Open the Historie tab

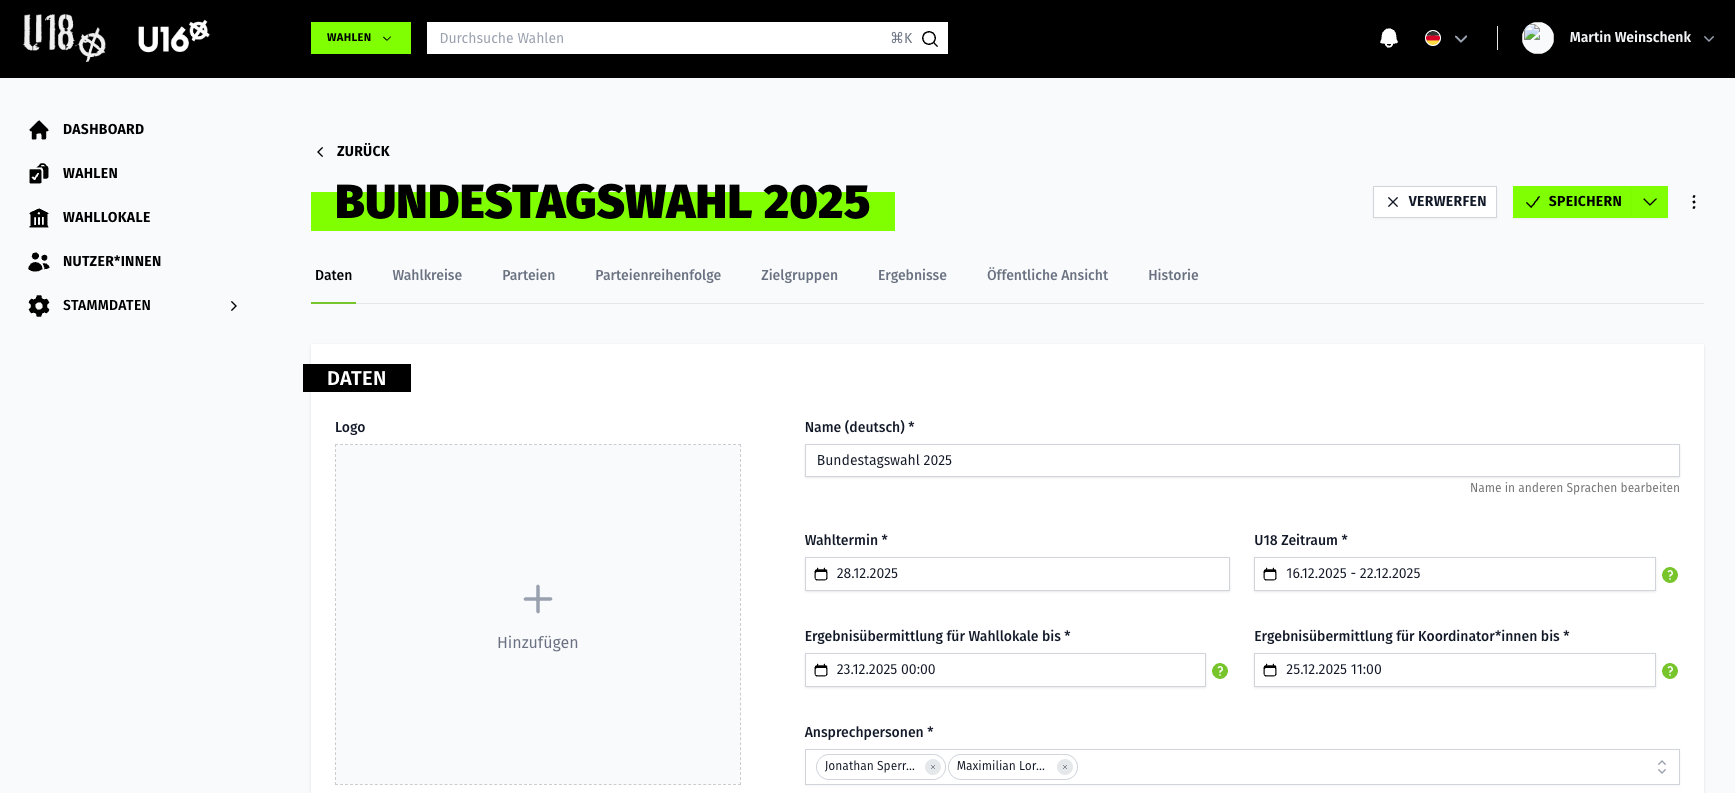pyautogui.click(x=1173, y=275)
